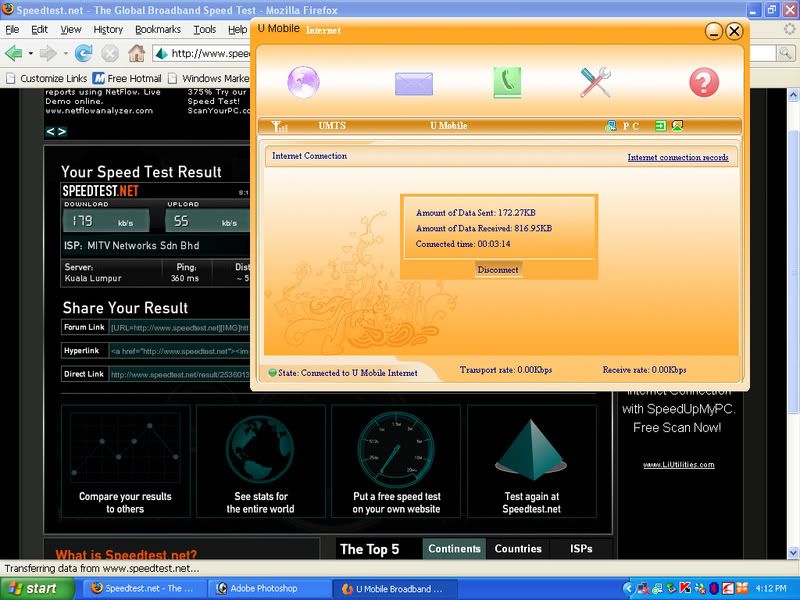Click the taskbar clock showing 4:12 PM
The width and height of the screenshot is (800, 600).
tap(771, 588)
